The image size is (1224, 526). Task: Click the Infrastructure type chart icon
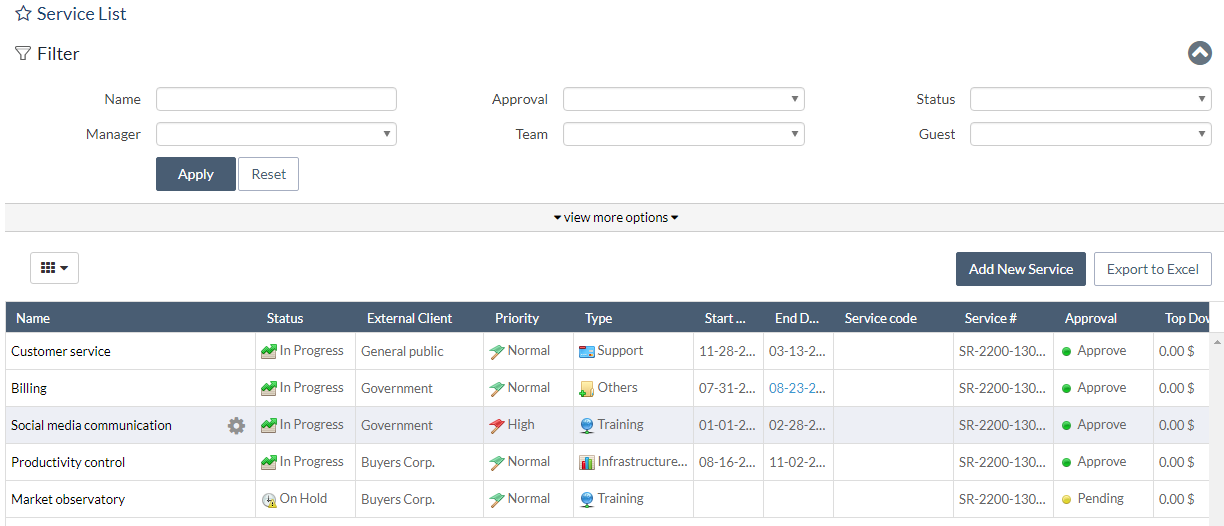(587, 463)
